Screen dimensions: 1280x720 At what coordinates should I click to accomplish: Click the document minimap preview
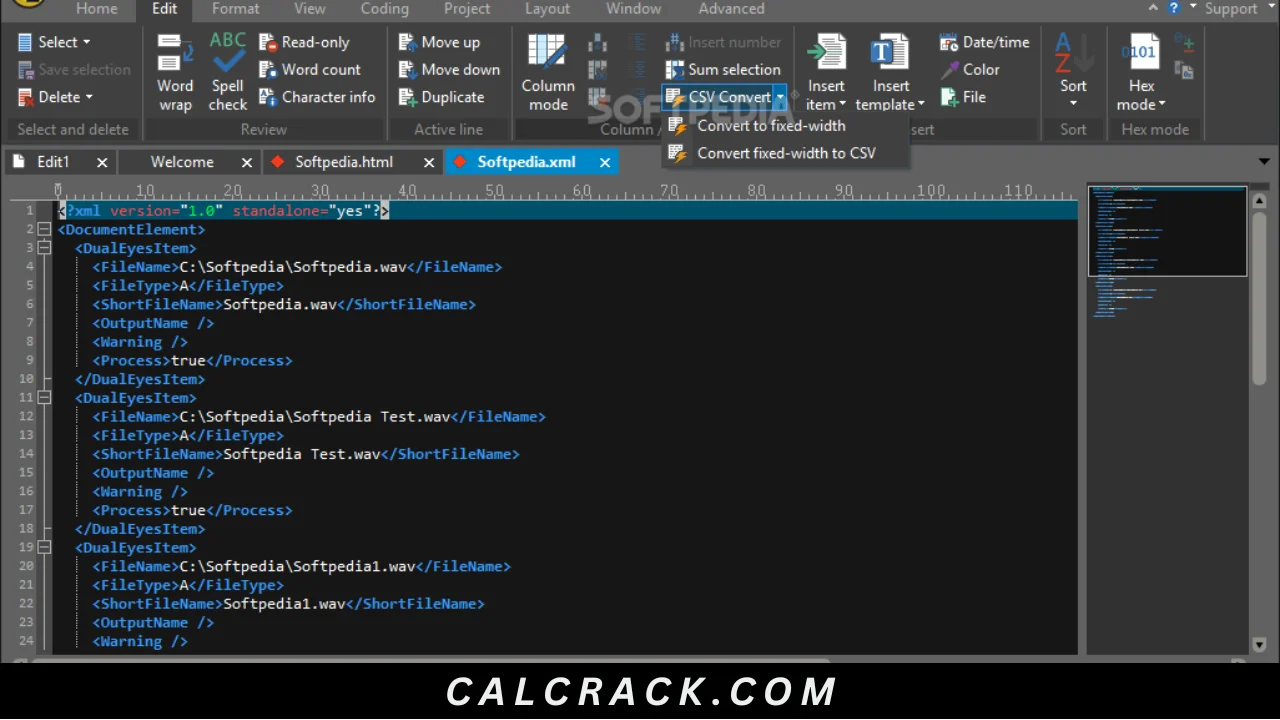(1167, 252)
